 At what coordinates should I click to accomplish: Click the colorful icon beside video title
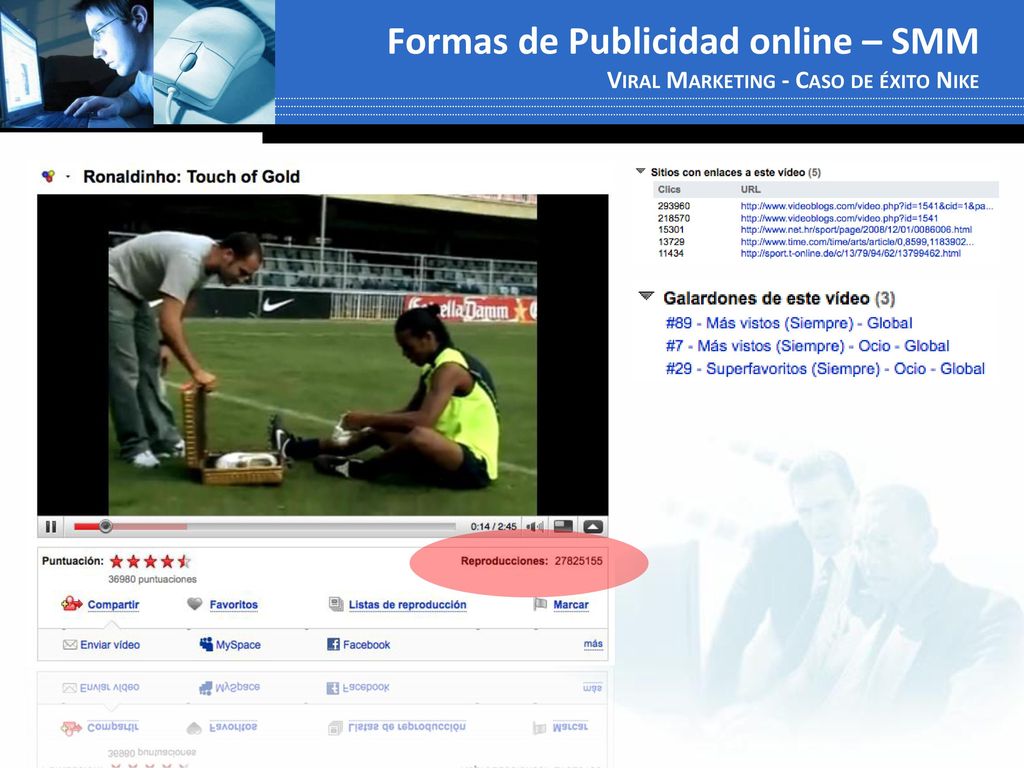point(48,176)
